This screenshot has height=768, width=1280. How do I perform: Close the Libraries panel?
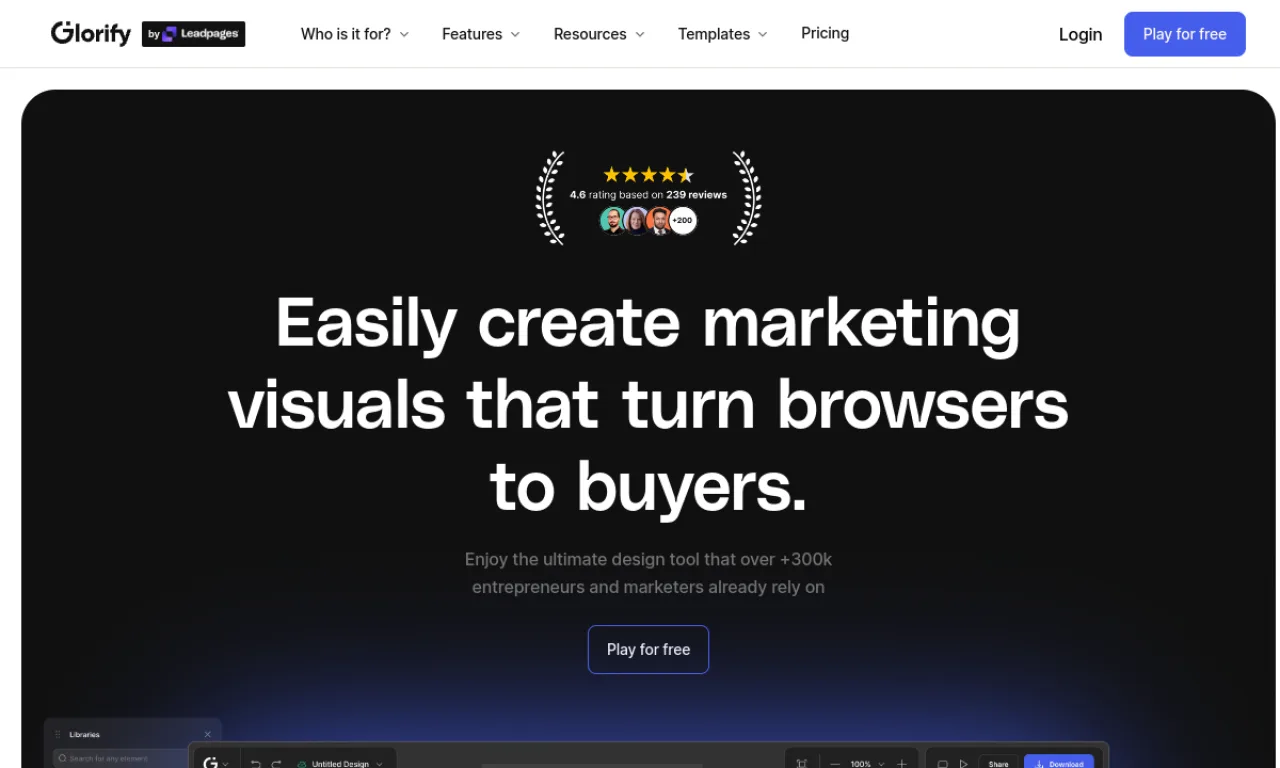pos(208,734)
